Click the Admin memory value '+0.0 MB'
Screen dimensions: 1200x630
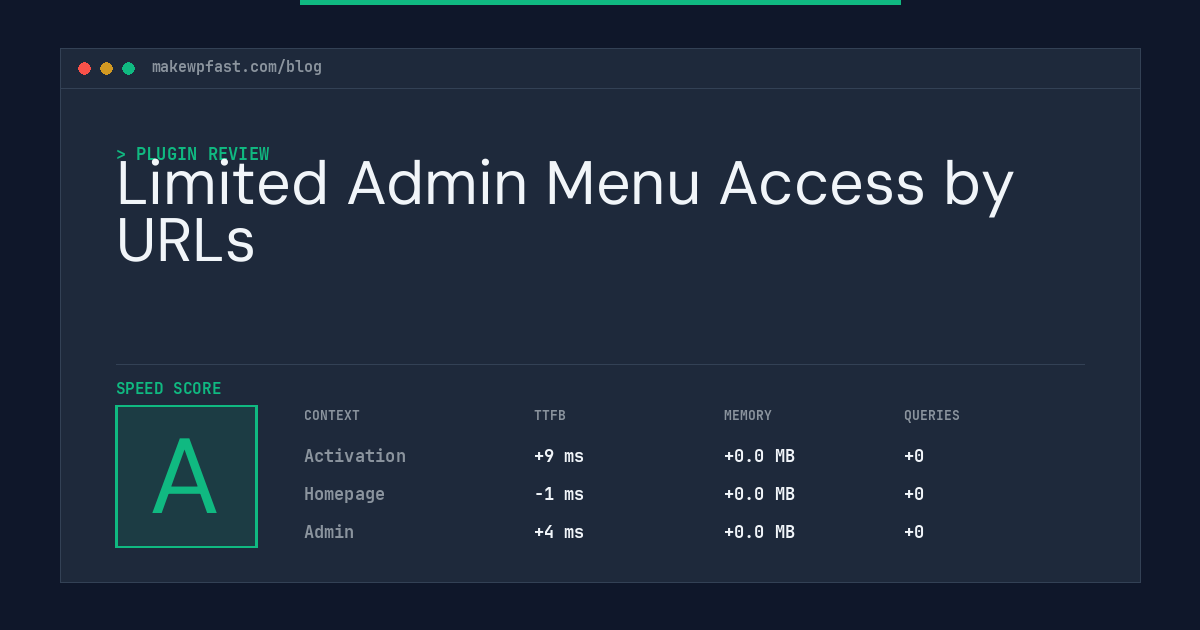click(759, 532)
